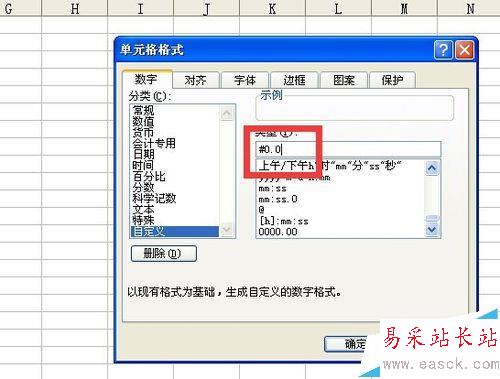This screenshot has width=500, height=379.
Task: Open the 边框 tab
Action: (294, 80)
